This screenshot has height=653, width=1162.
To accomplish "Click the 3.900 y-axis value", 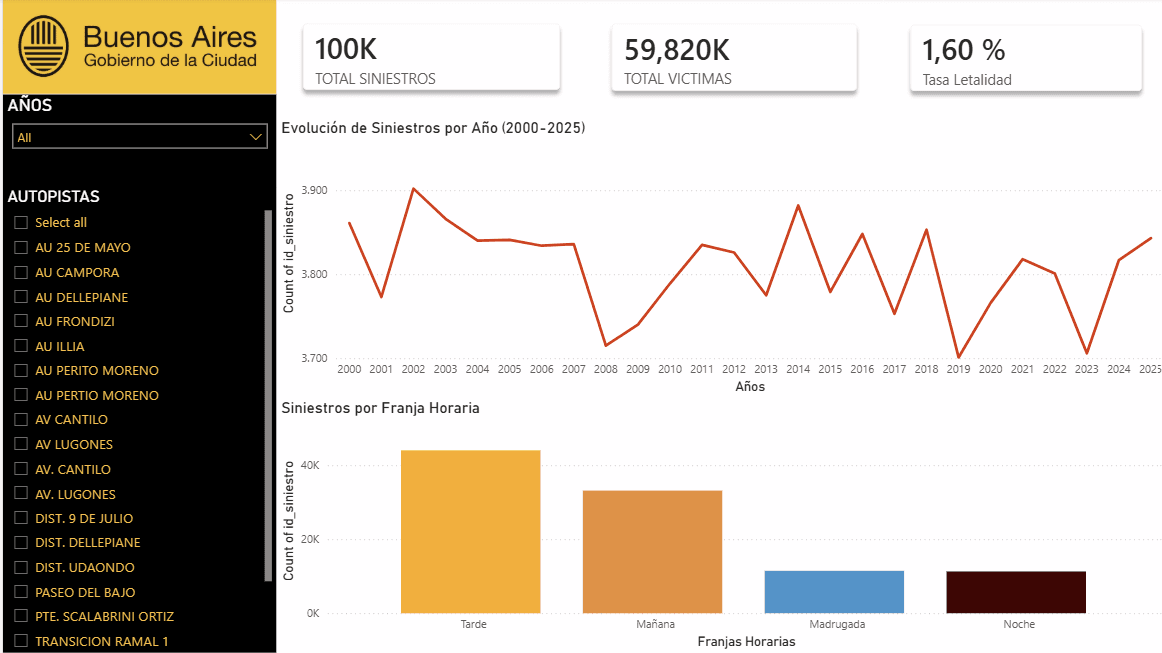I will [314, 190].
